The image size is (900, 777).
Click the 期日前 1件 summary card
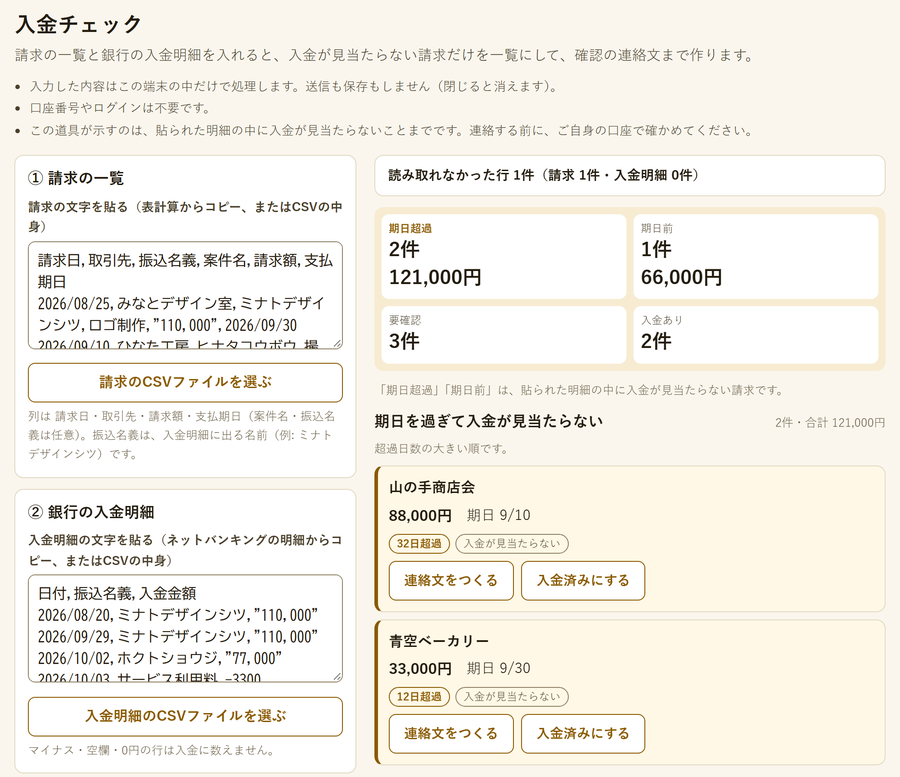[x=755, y=256]
